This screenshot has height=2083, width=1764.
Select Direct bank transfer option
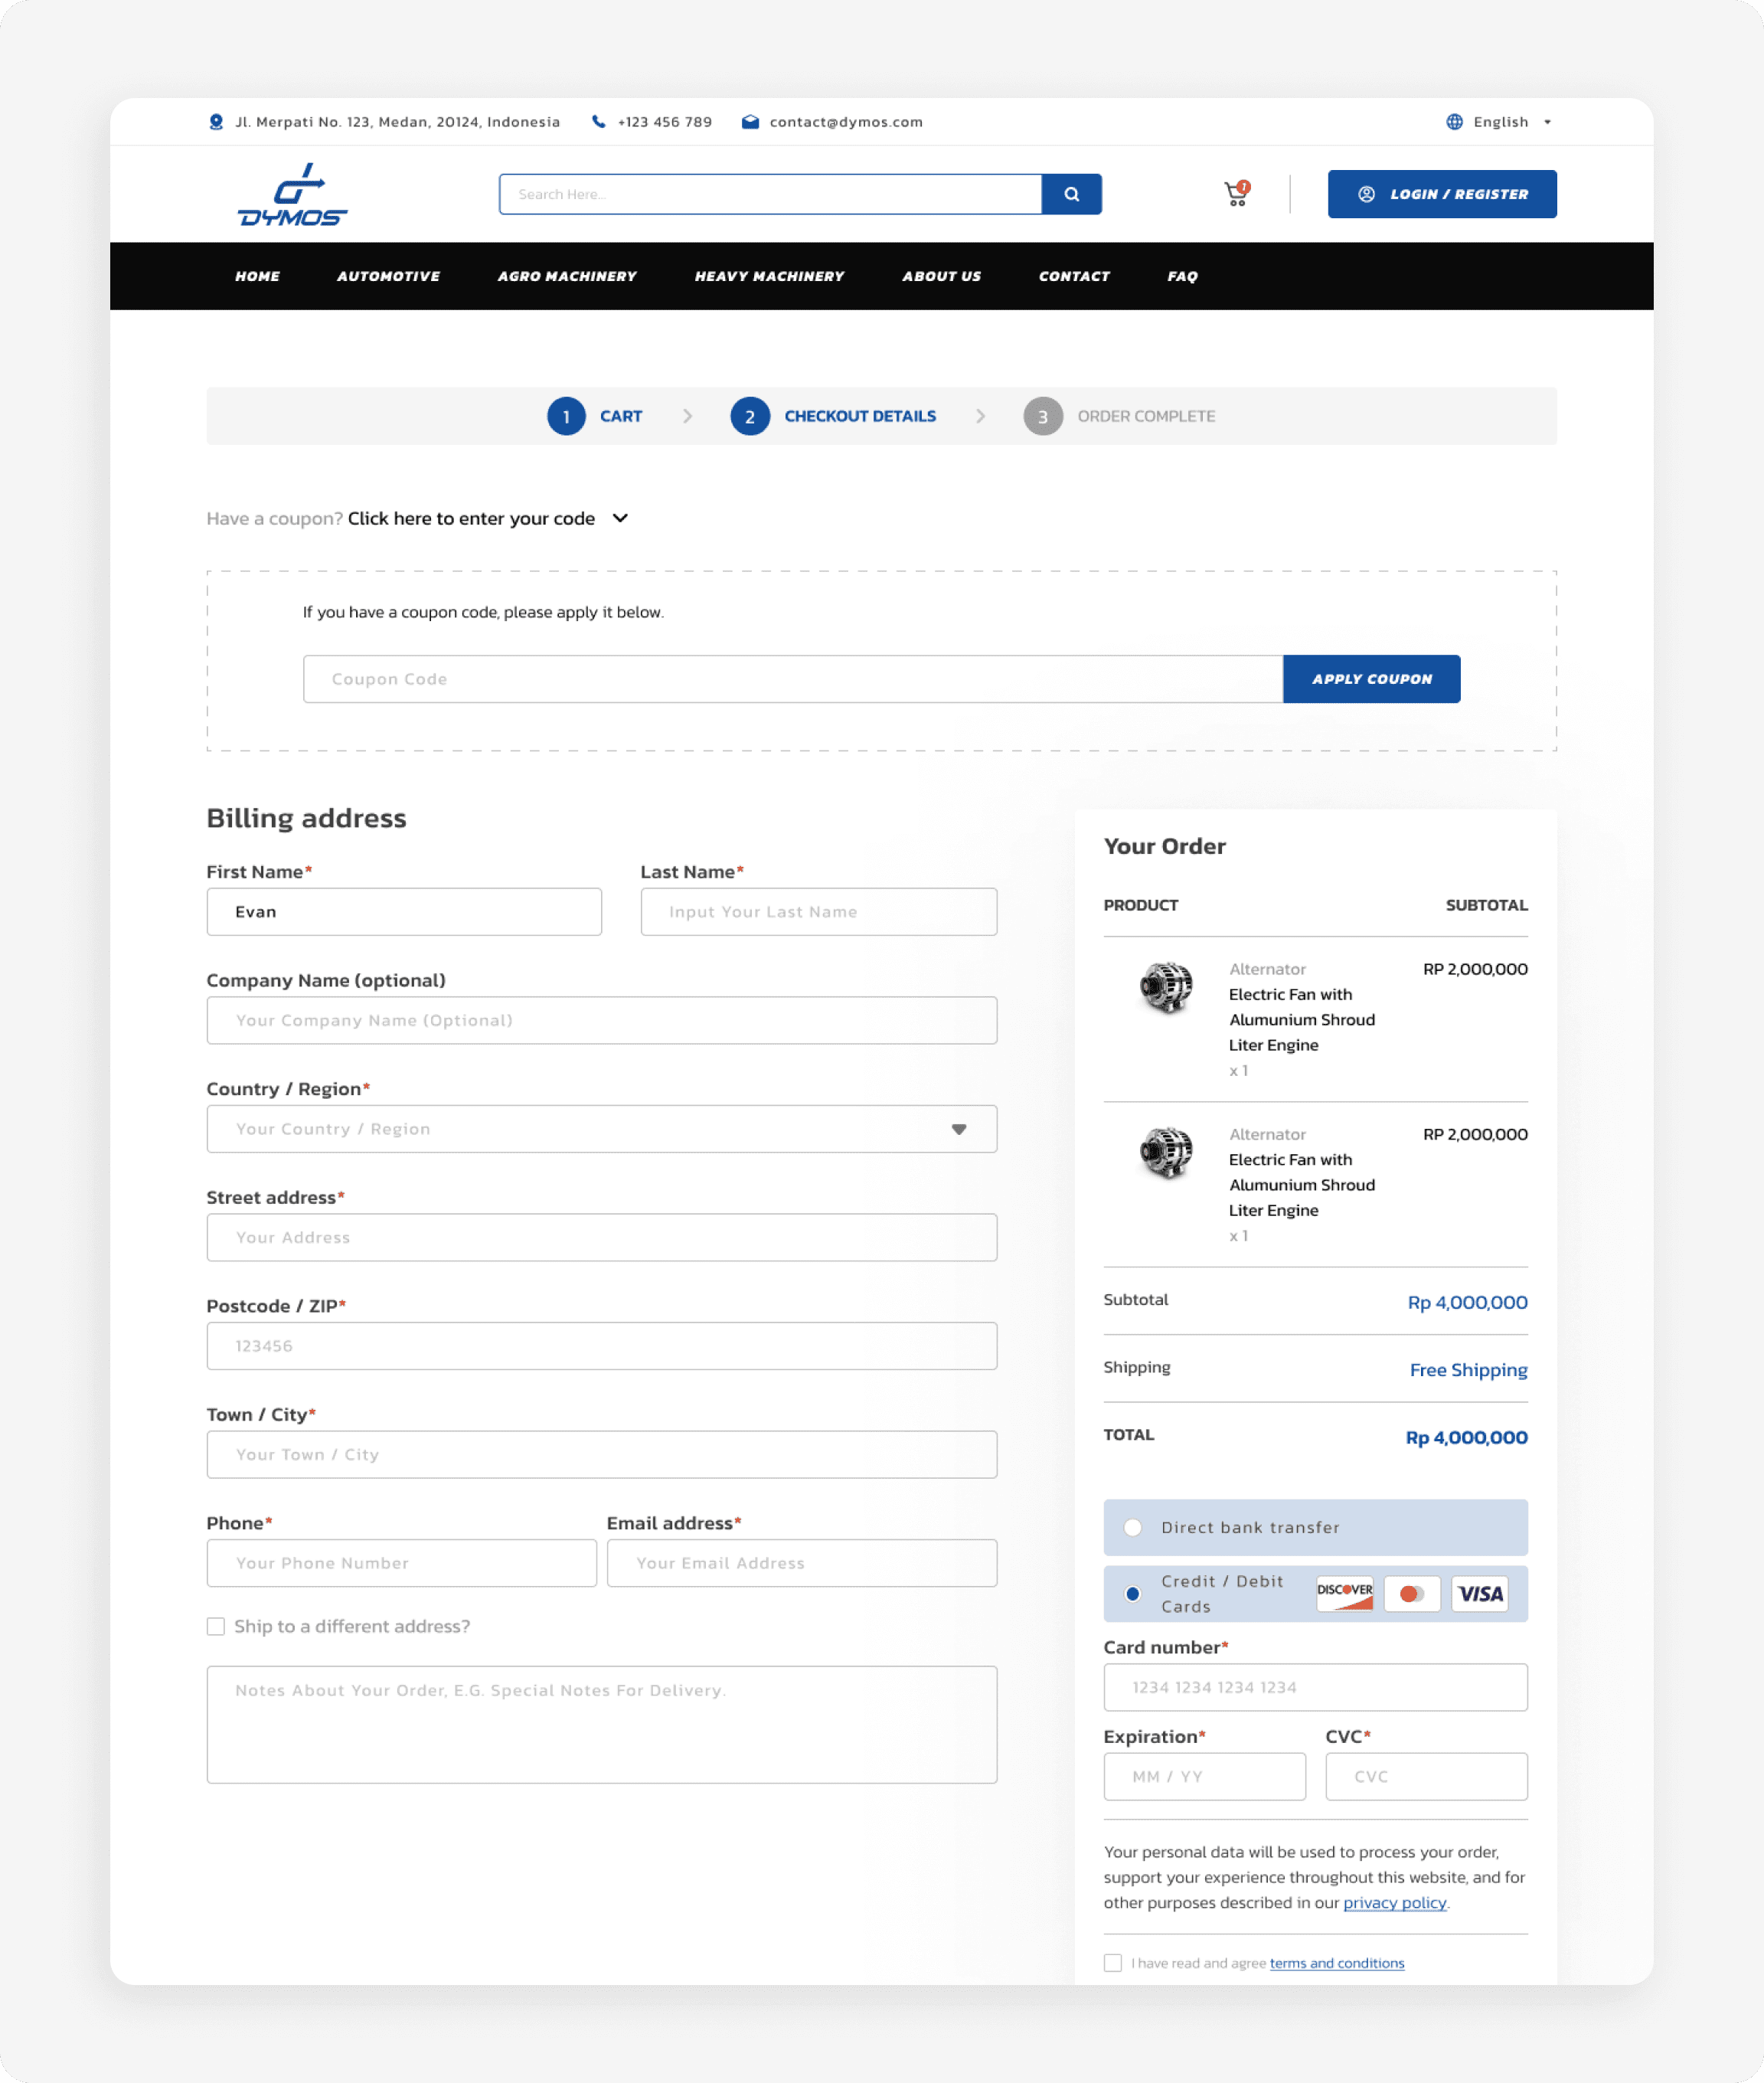pyautogui.click(x=1133, y=1527)
